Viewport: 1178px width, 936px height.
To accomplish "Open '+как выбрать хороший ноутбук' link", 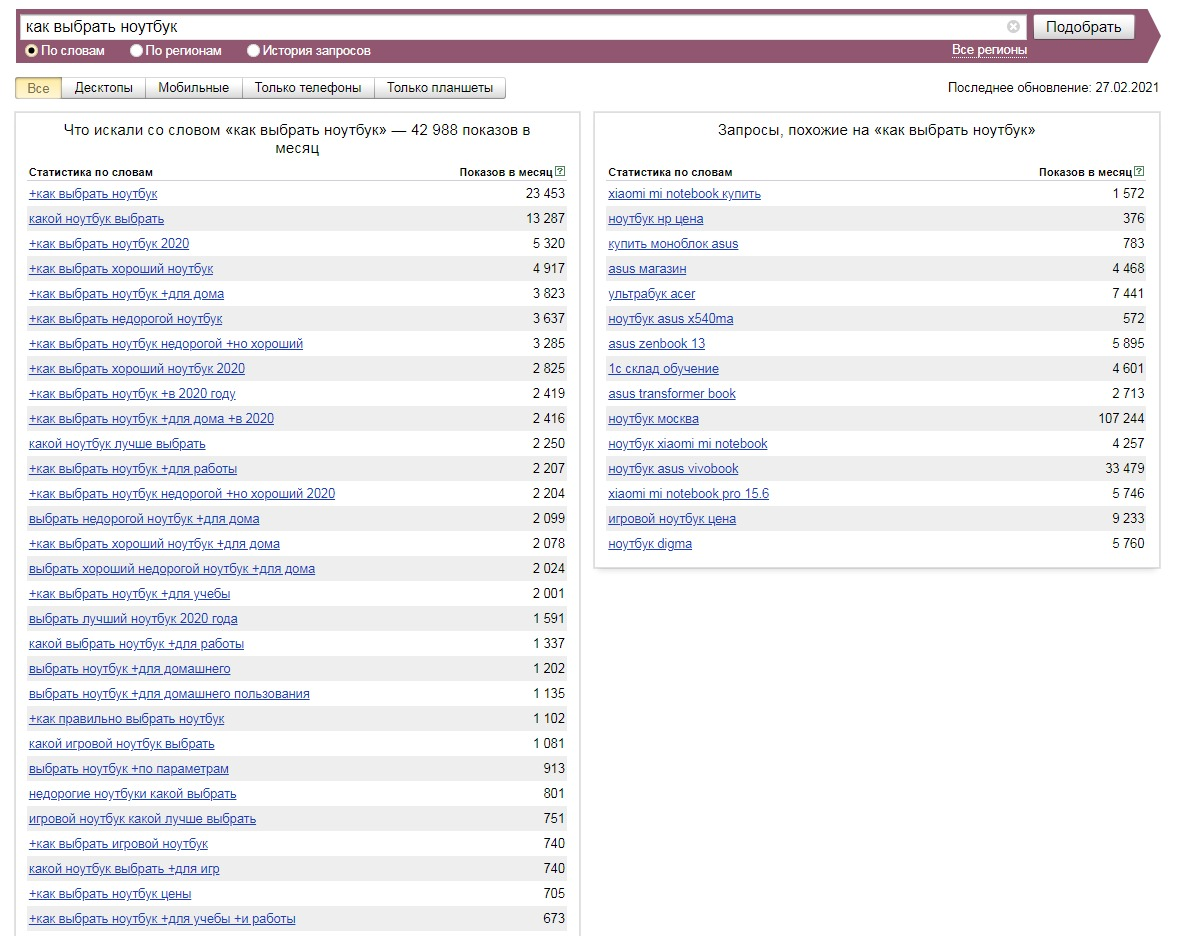I will (121, 268).
